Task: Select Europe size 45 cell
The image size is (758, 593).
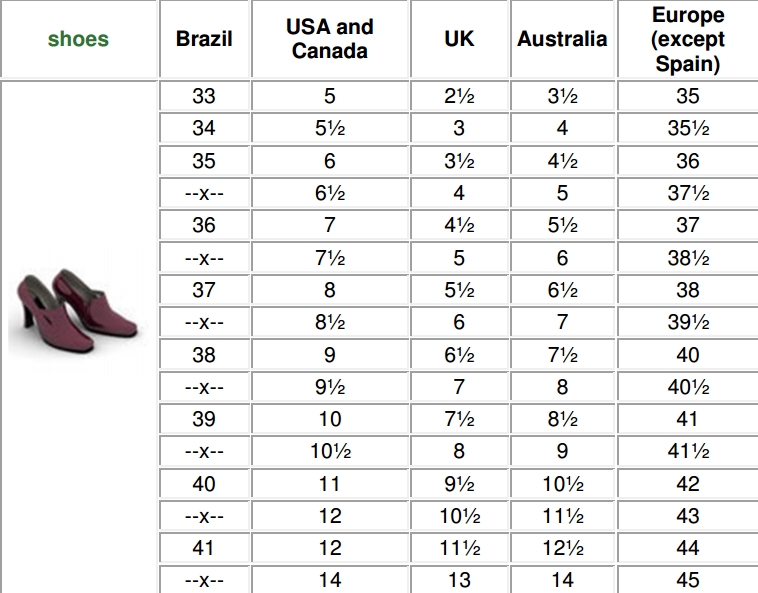Action: coord(688,579)
